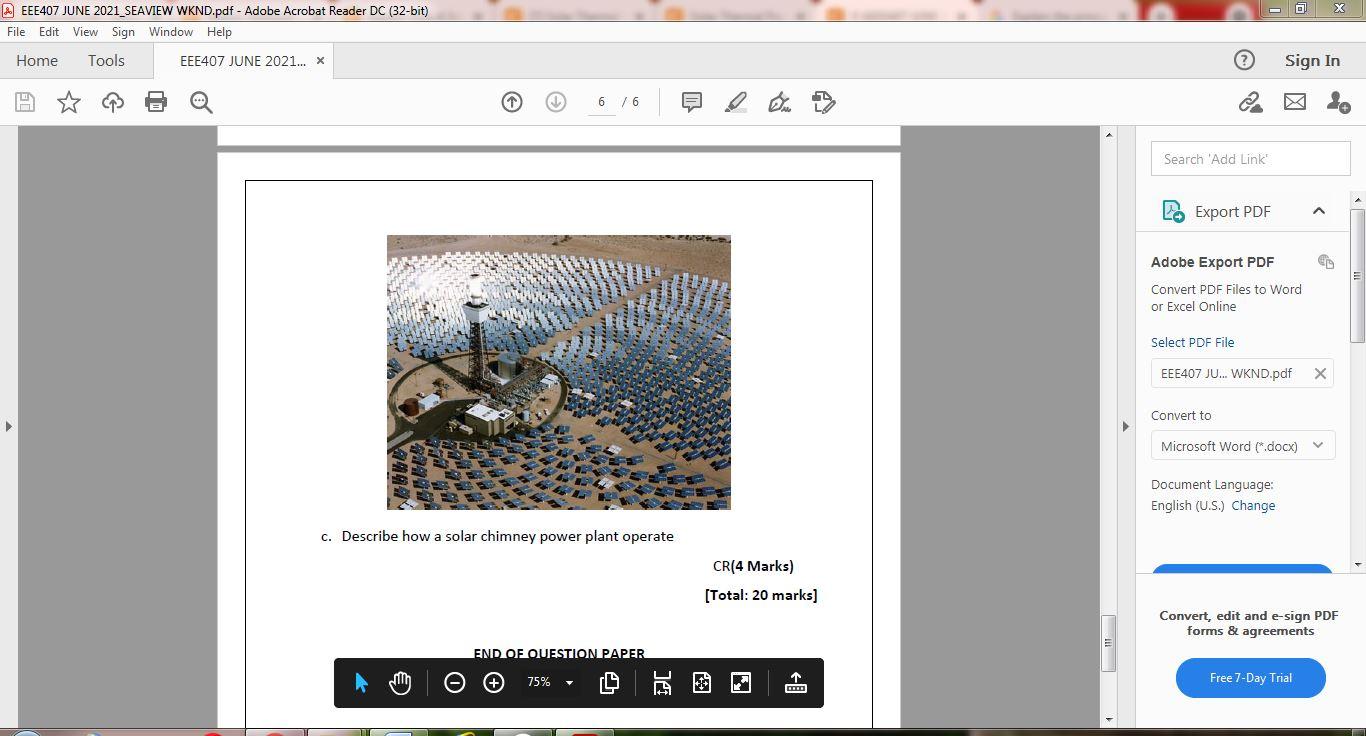This screenshot has height=736, width=1366.
Task: Click the selected file name EEE407 JU... WKND.pdf
Action: click(1226, 374)
